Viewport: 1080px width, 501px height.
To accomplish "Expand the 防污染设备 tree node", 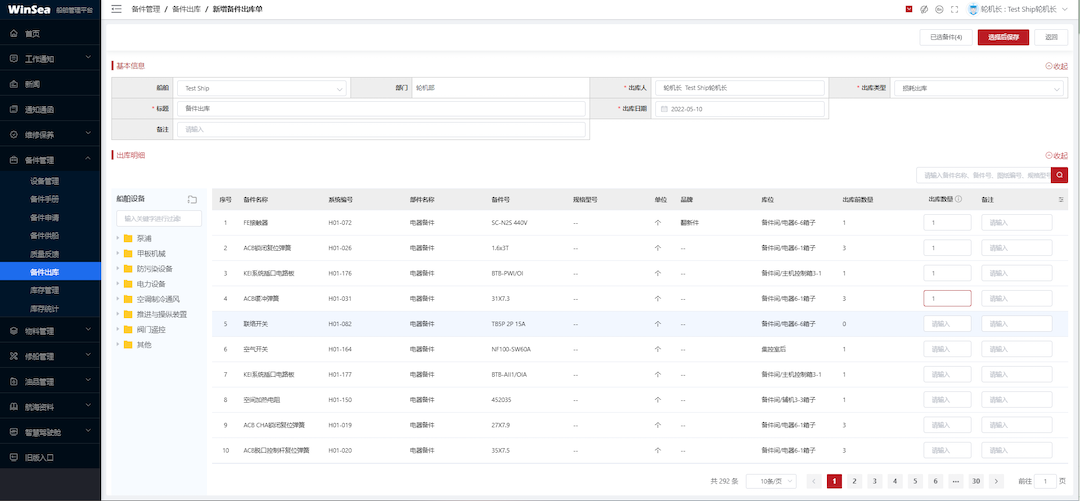I will tap(118, 269).
